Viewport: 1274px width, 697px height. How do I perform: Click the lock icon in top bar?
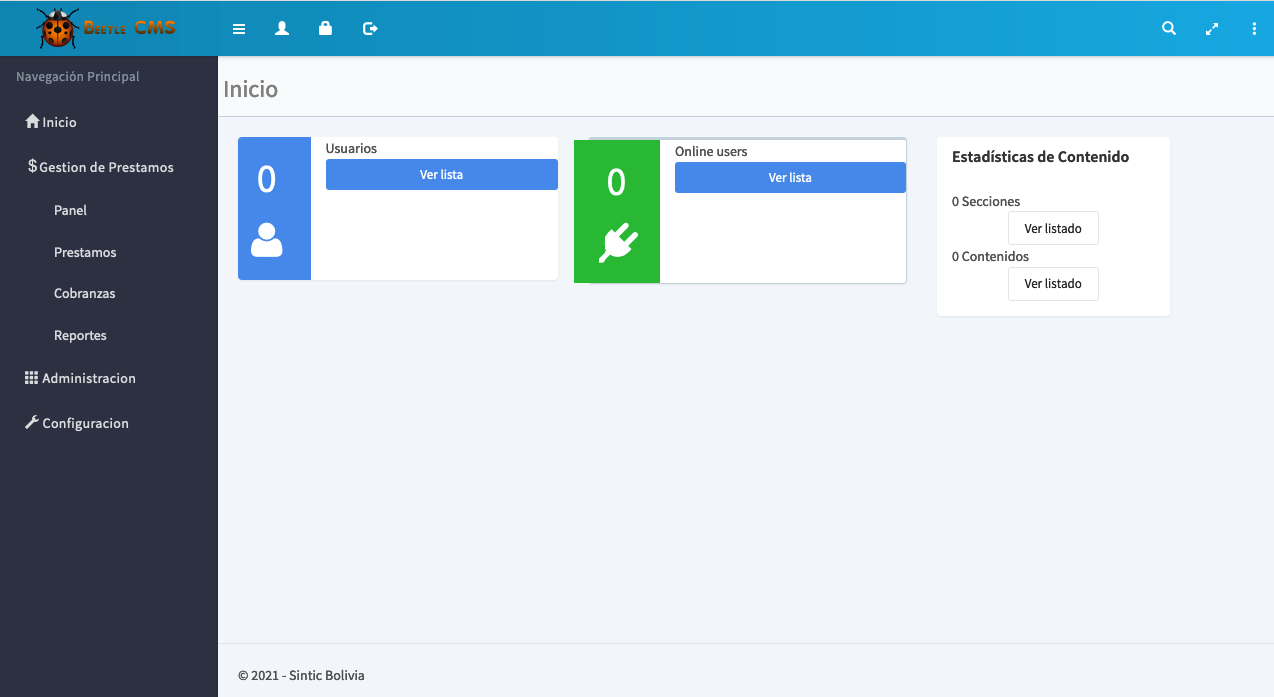[325, 29]
